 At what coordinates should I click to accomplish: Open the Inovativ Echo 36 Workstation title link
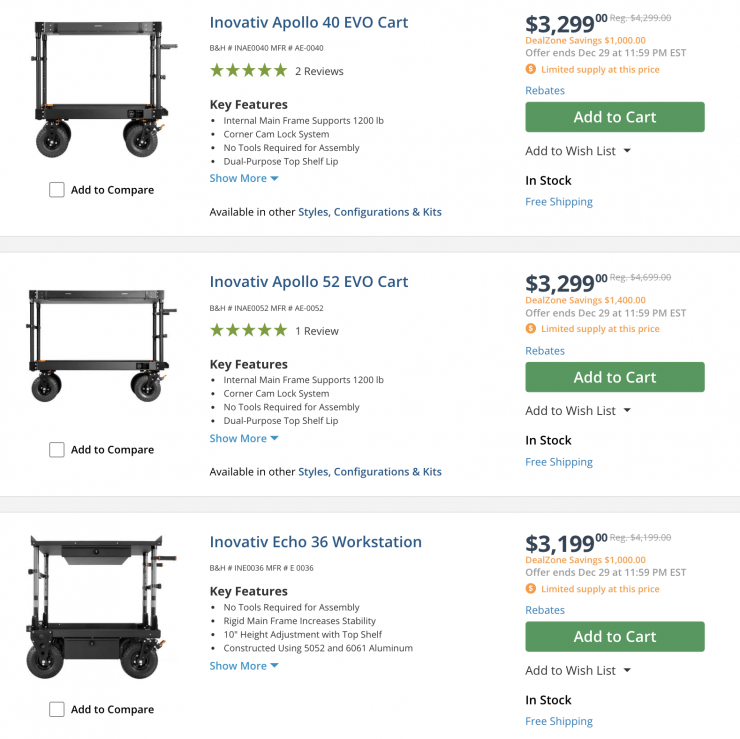(315, 542)
